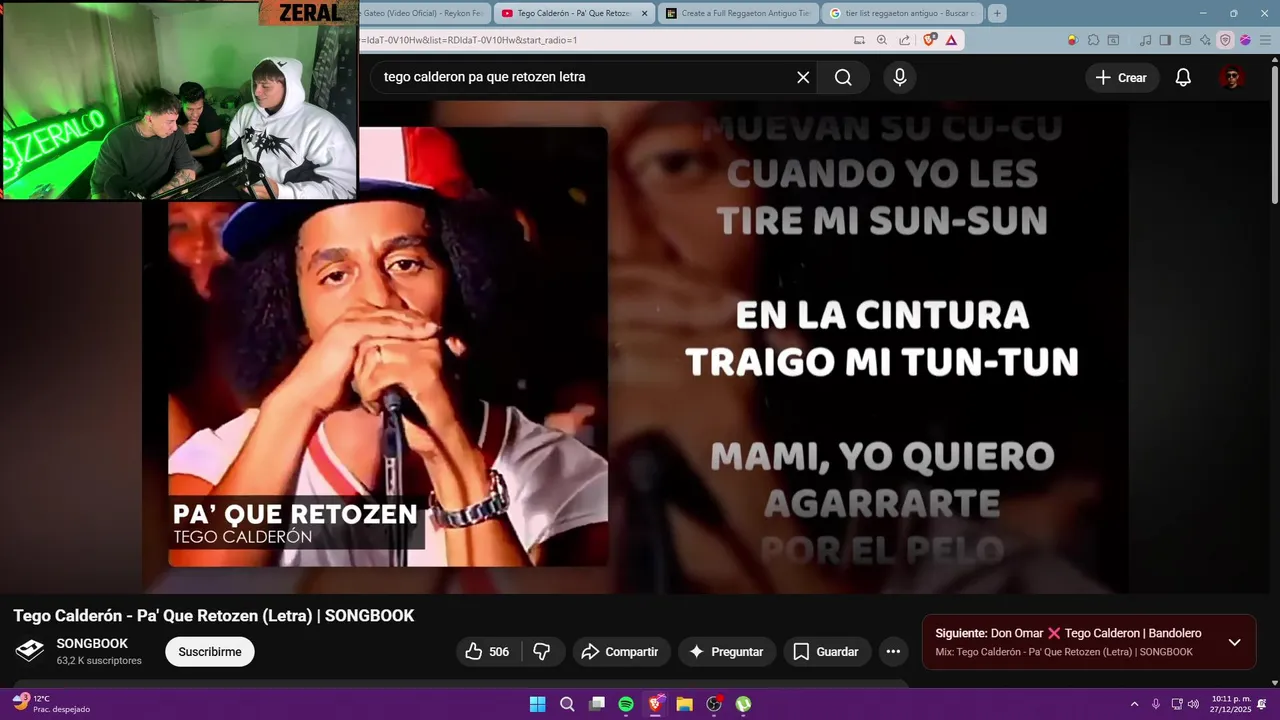Clear the YouTube search box text

point(803,77)
